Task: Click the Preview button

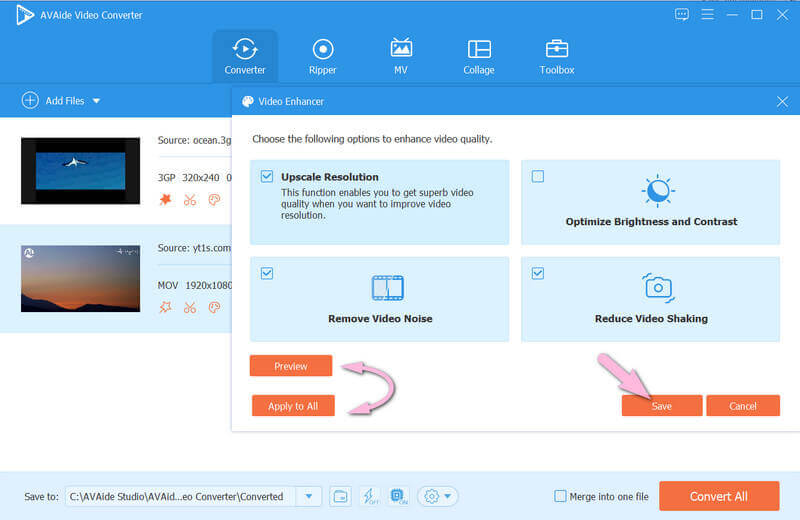Action: coord(291,366)
